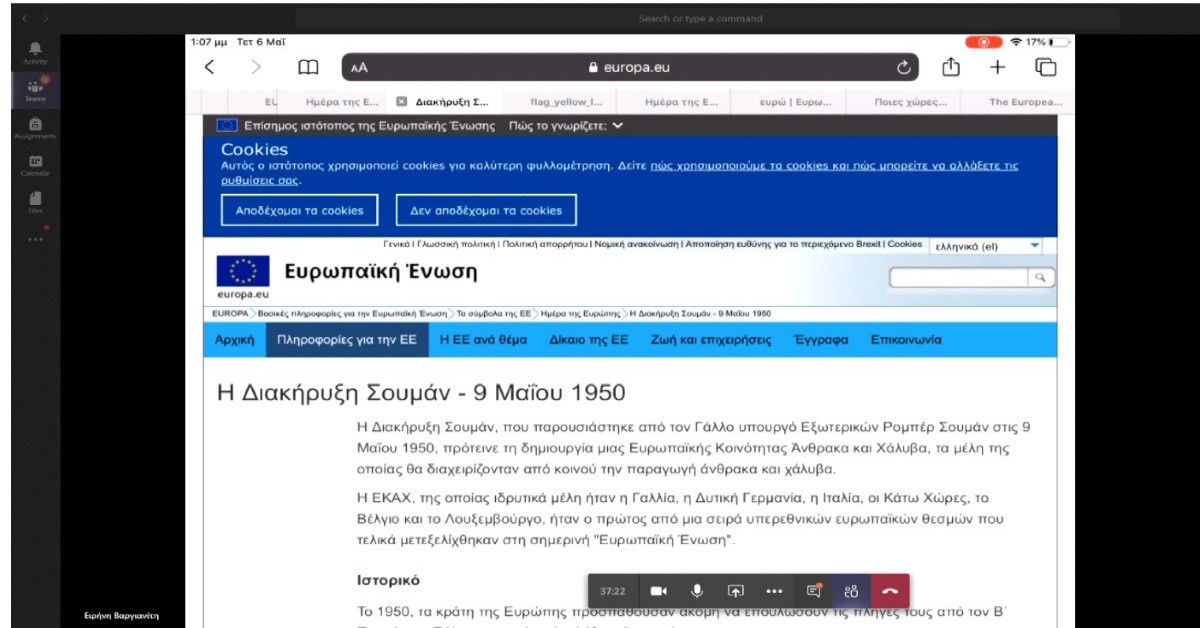Click Δεν αποδέχομαι τα cookies button
Image resolution: width=1200 pixels, height=628 pixels.
487,210
